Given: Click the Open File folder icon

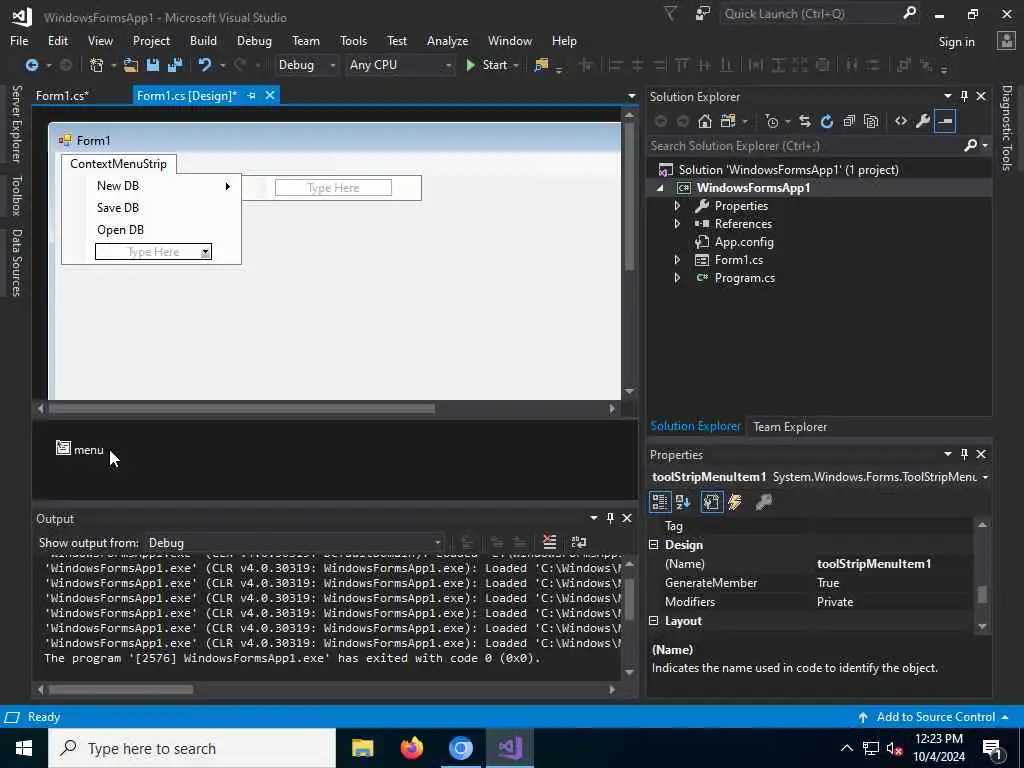Looking at the screenshot, I should (x=131, y=65).
